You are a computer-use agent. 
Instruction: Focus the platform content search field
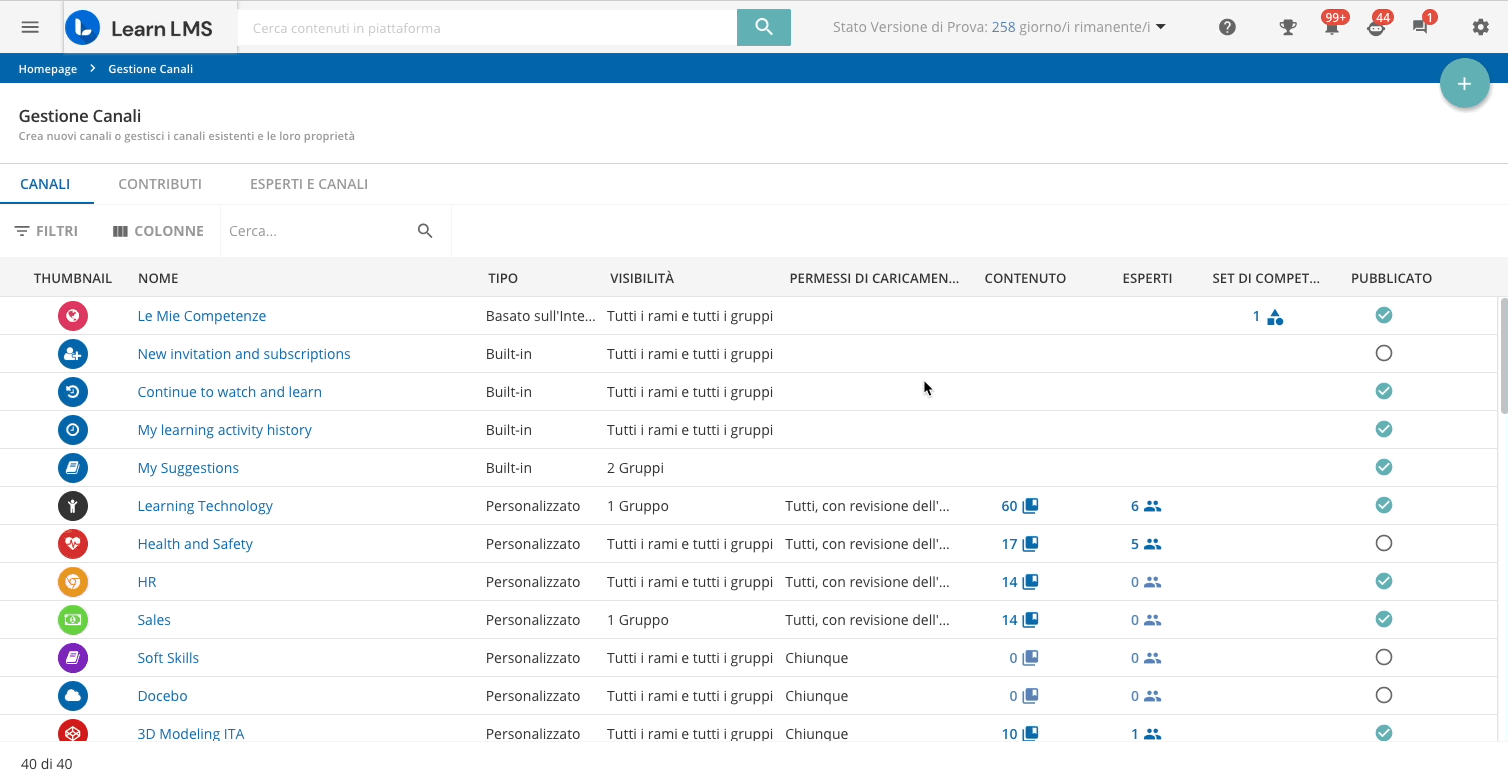(x=488, y=28)
